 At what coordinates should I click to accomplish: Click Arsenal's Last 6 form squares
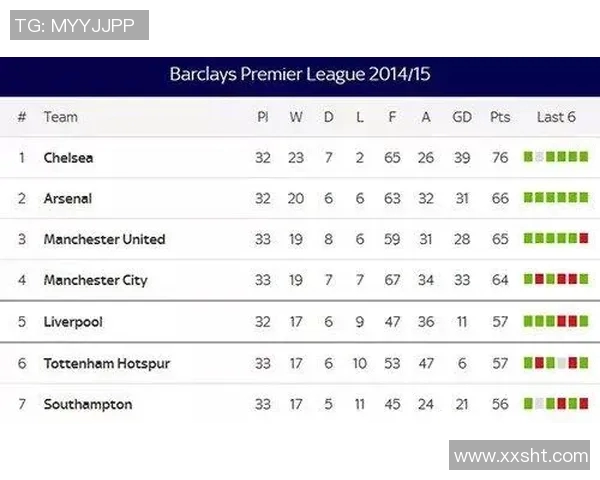point(556,198)
